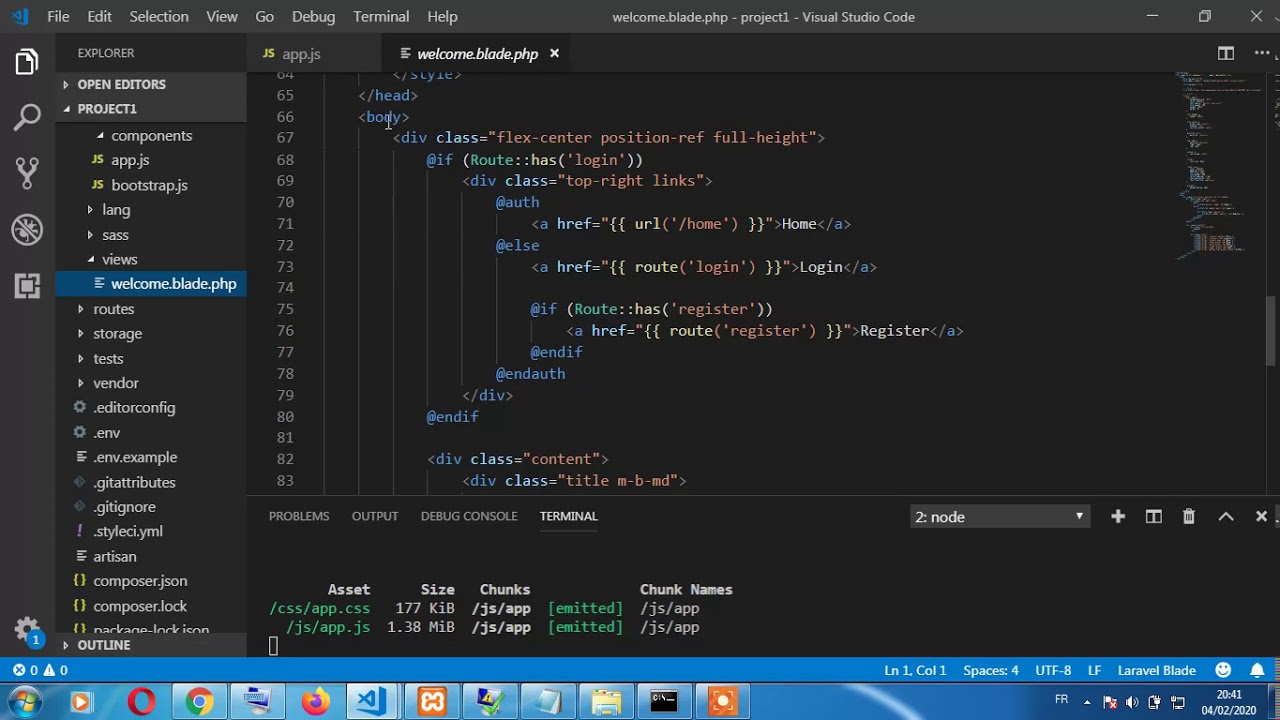Expand the routes folder
1280x720 pixels.
click(113, 309)
